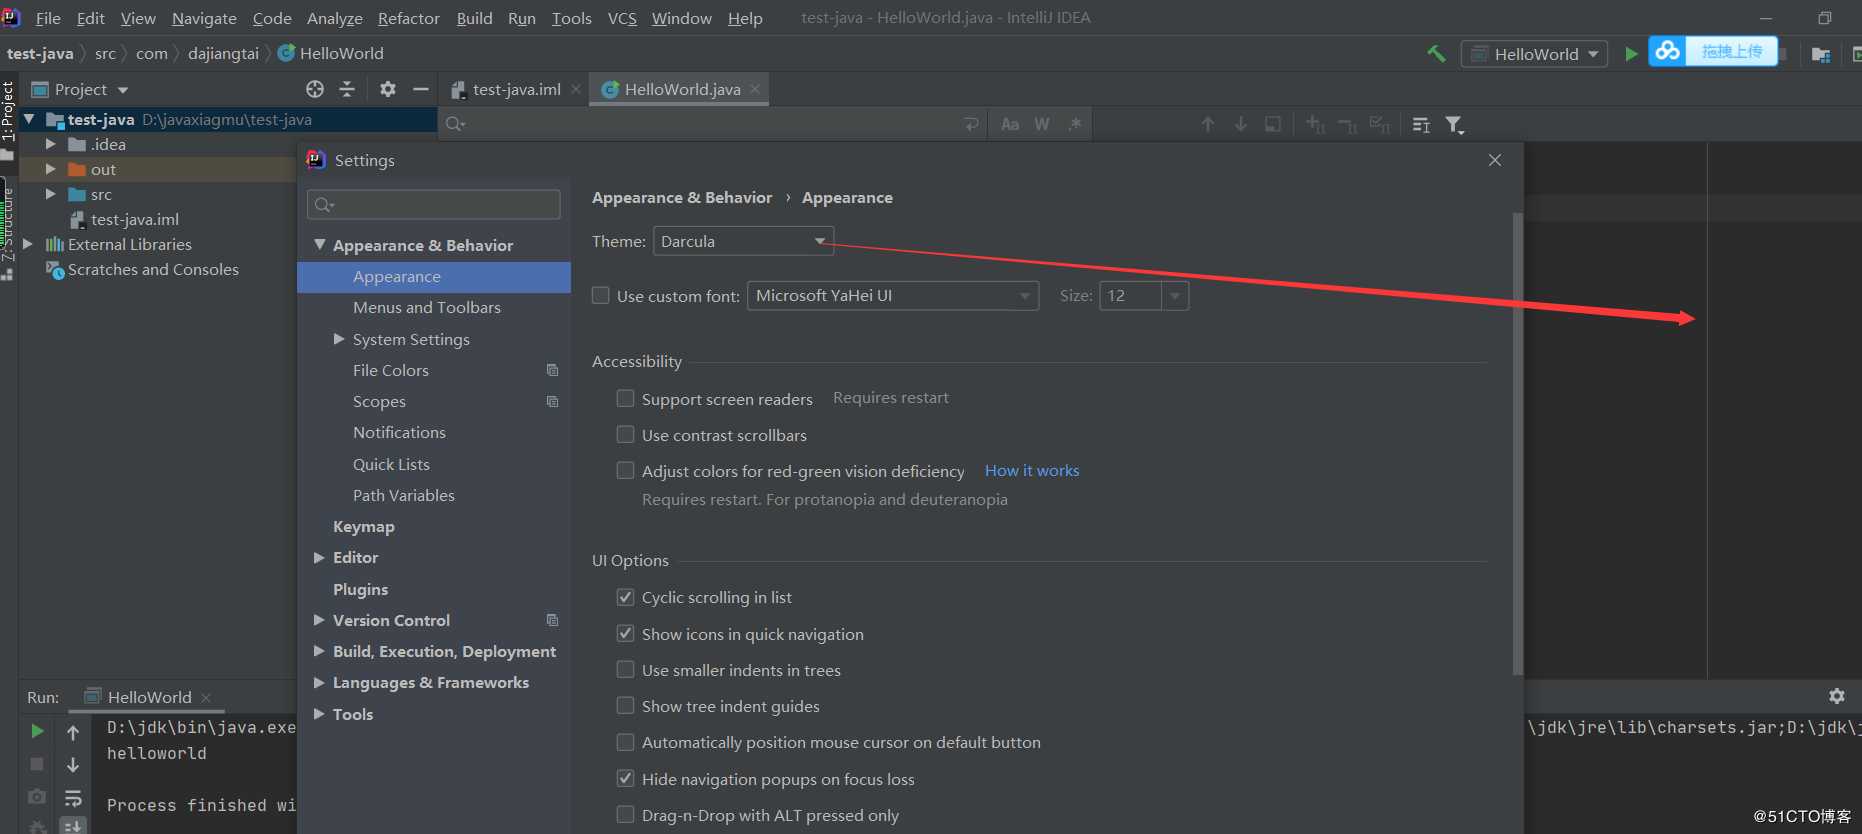Click the Baidu cloud upload icon
This screenshot has width=1862, height=834.
pos(1667,51)
